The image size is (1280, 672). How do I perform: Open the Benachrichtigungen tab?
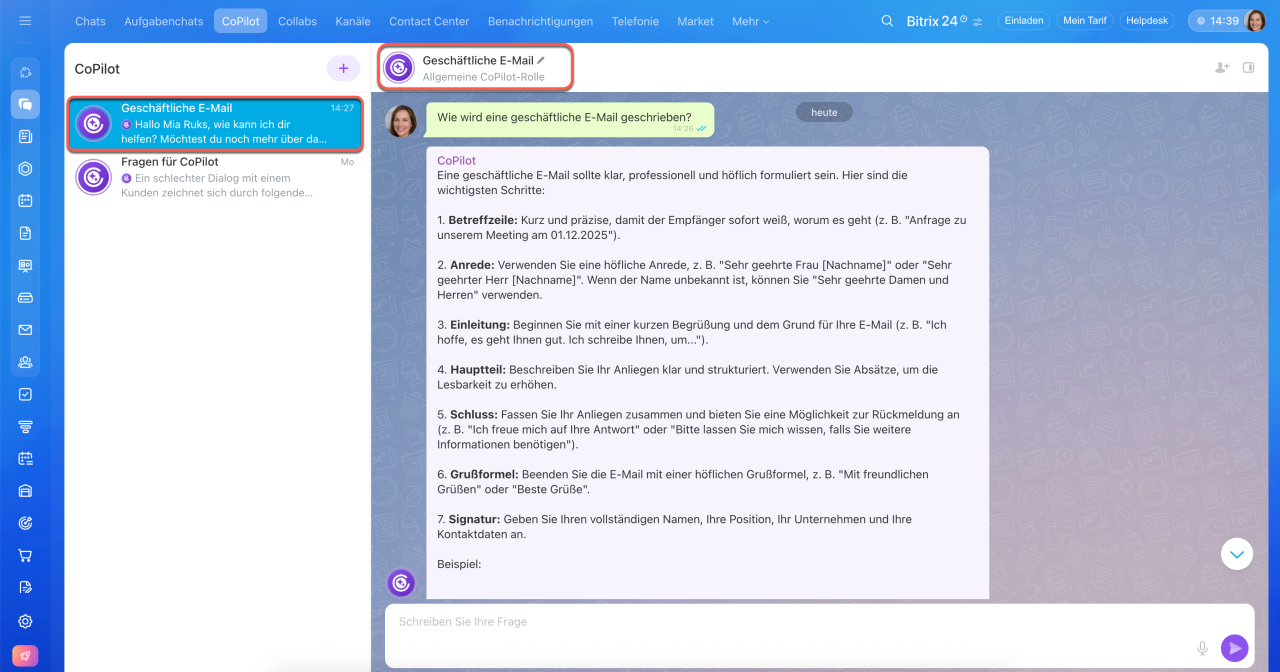tap(540, 21)
